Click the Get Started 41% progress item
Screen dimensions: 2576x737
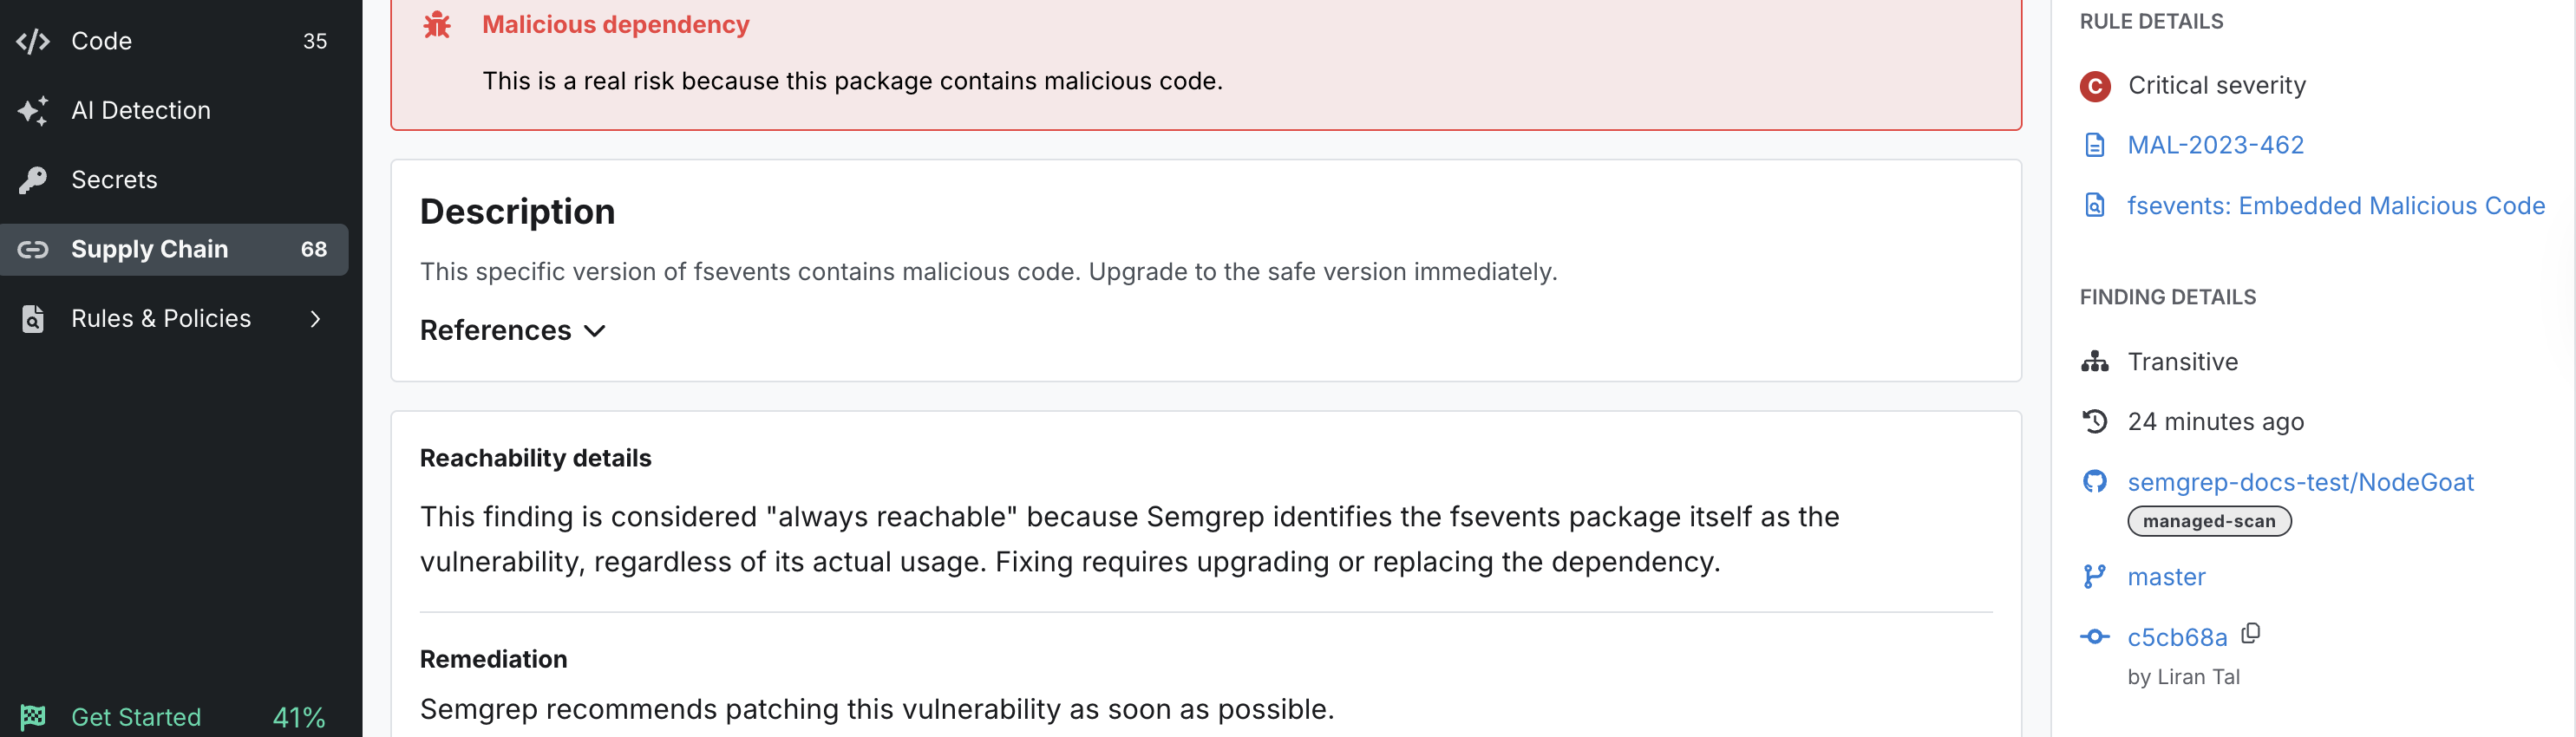(135, 716)
